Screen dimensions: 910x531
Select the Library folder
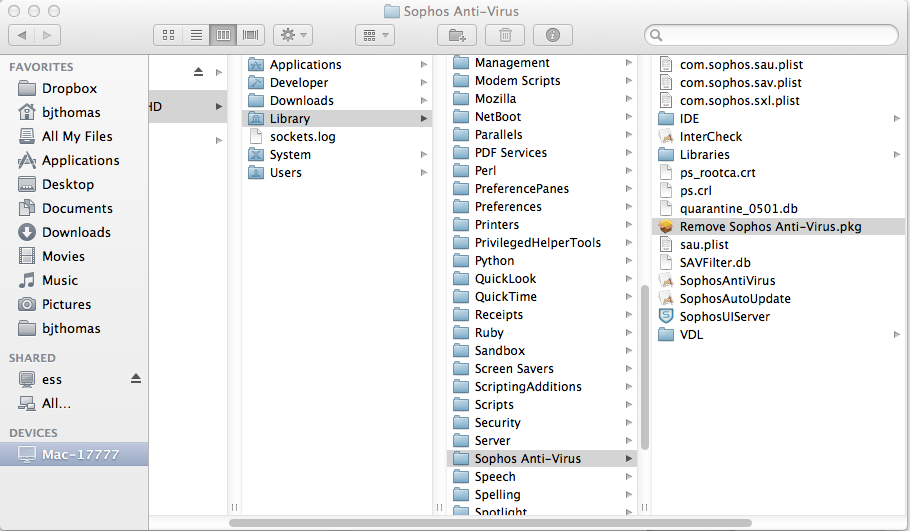337,118
